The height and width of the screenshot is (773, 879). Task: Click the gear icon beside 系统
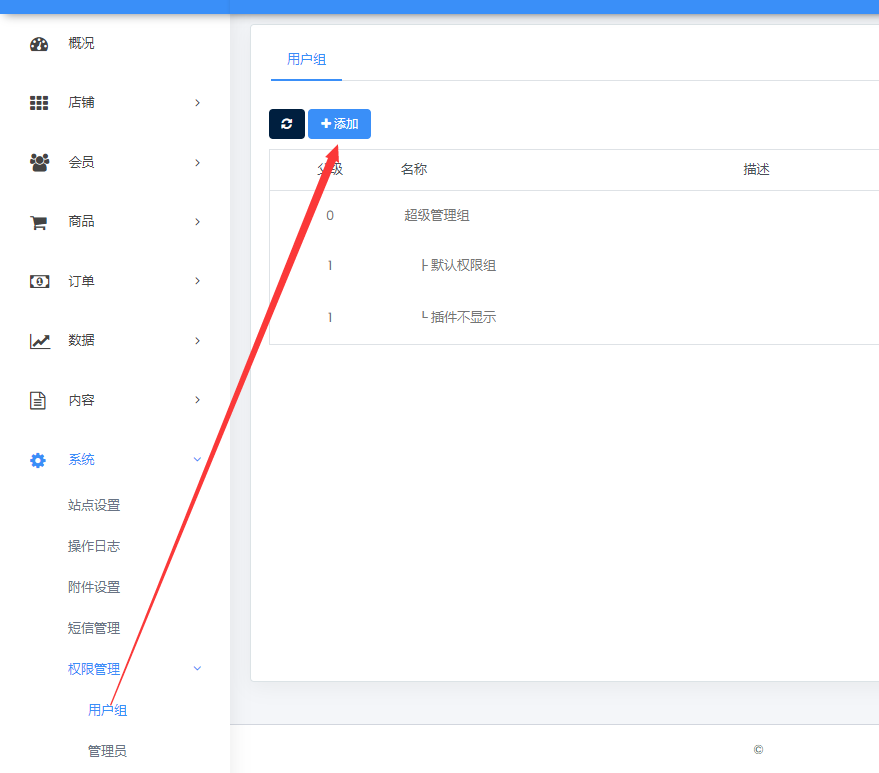click(38, 460)
